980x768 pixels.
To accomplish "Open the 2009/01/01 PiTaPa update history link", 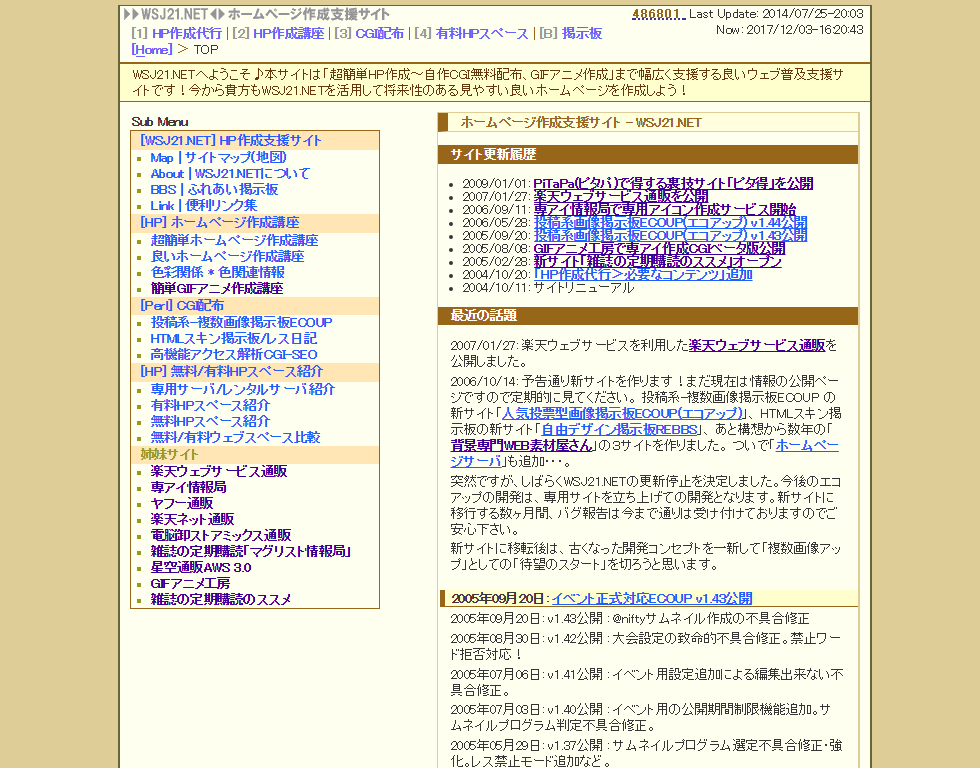I will point(673,183).
